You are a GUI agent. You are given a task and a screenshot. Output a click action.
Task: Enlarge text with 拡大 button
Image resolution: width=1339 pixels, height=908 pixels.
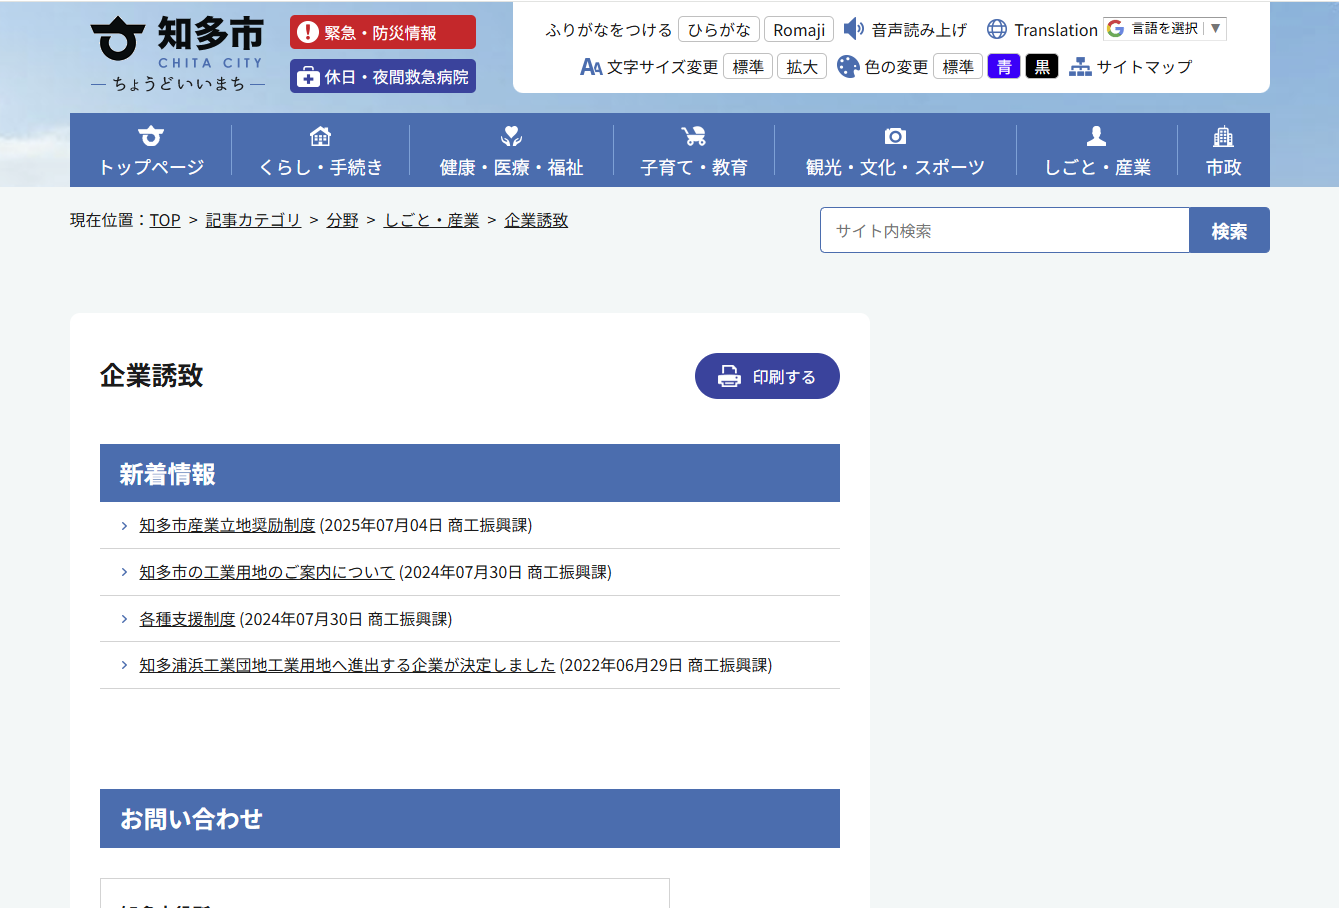pyautogui.click(x=802, y=67)
